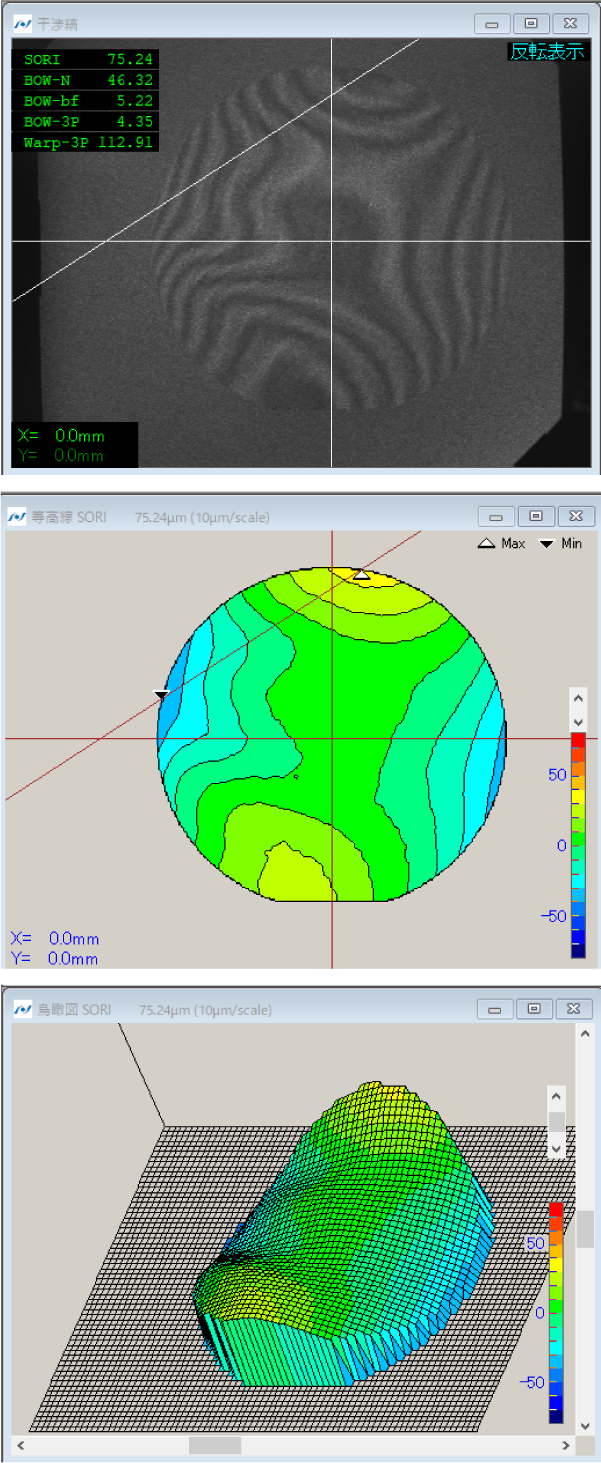Click the left arrow of the horizontal scrollbar
This screenshot has height=1463, width=601.
[x=19, y=1446]
